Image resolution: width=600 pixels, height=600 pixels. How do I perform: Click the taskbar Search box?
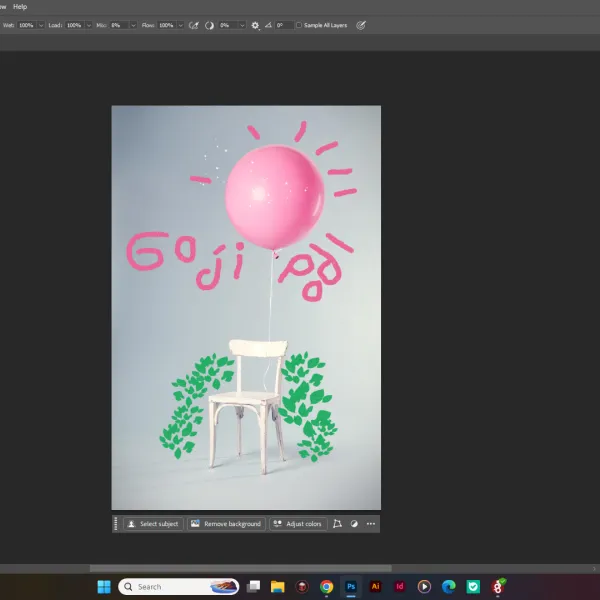pos(179,587)
